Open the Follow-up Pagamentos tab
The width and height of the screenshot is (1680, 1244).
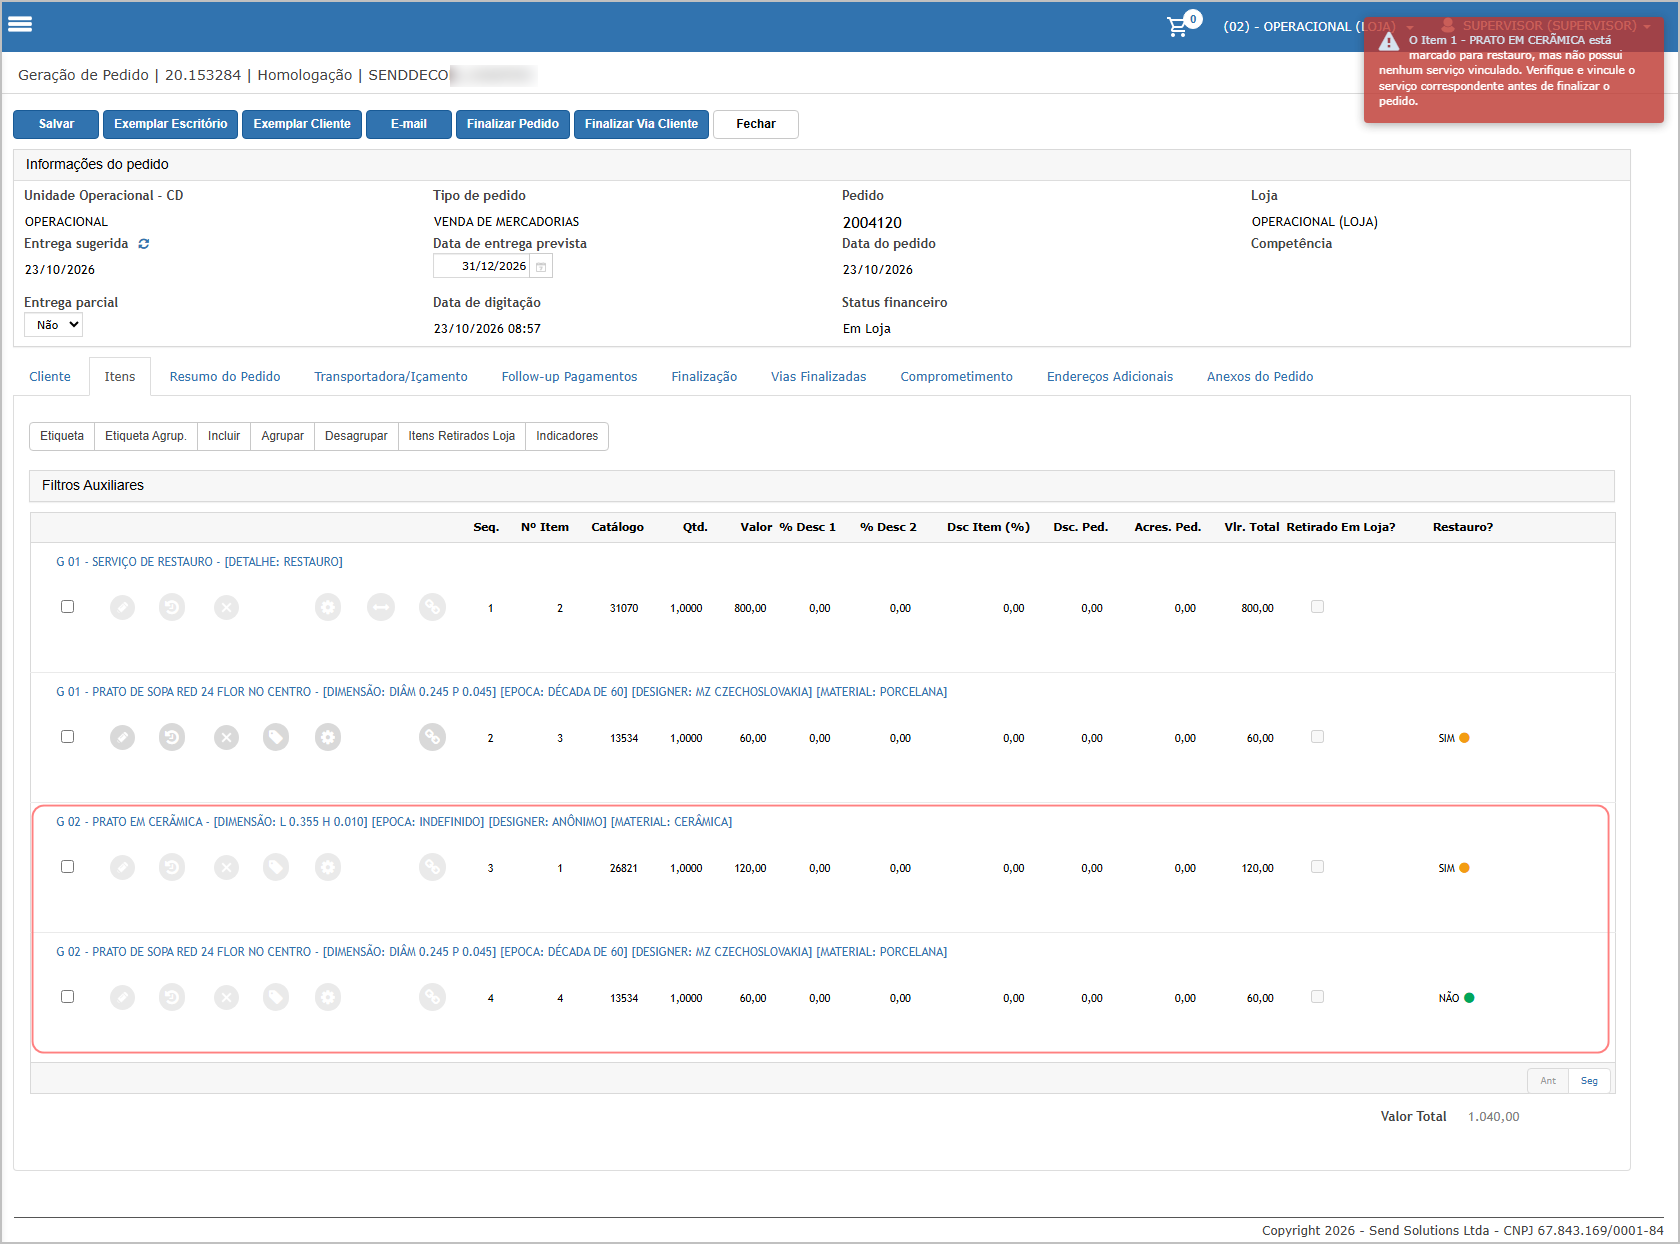569,376
